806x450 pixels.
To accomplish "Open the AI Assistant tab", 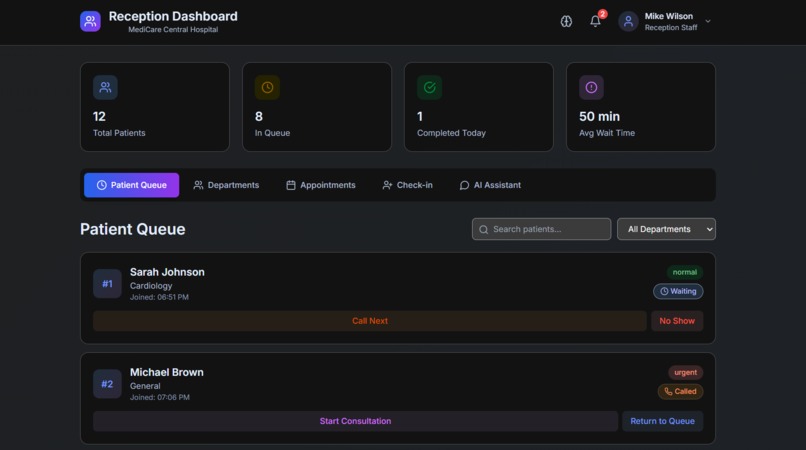I will (490, 185).
